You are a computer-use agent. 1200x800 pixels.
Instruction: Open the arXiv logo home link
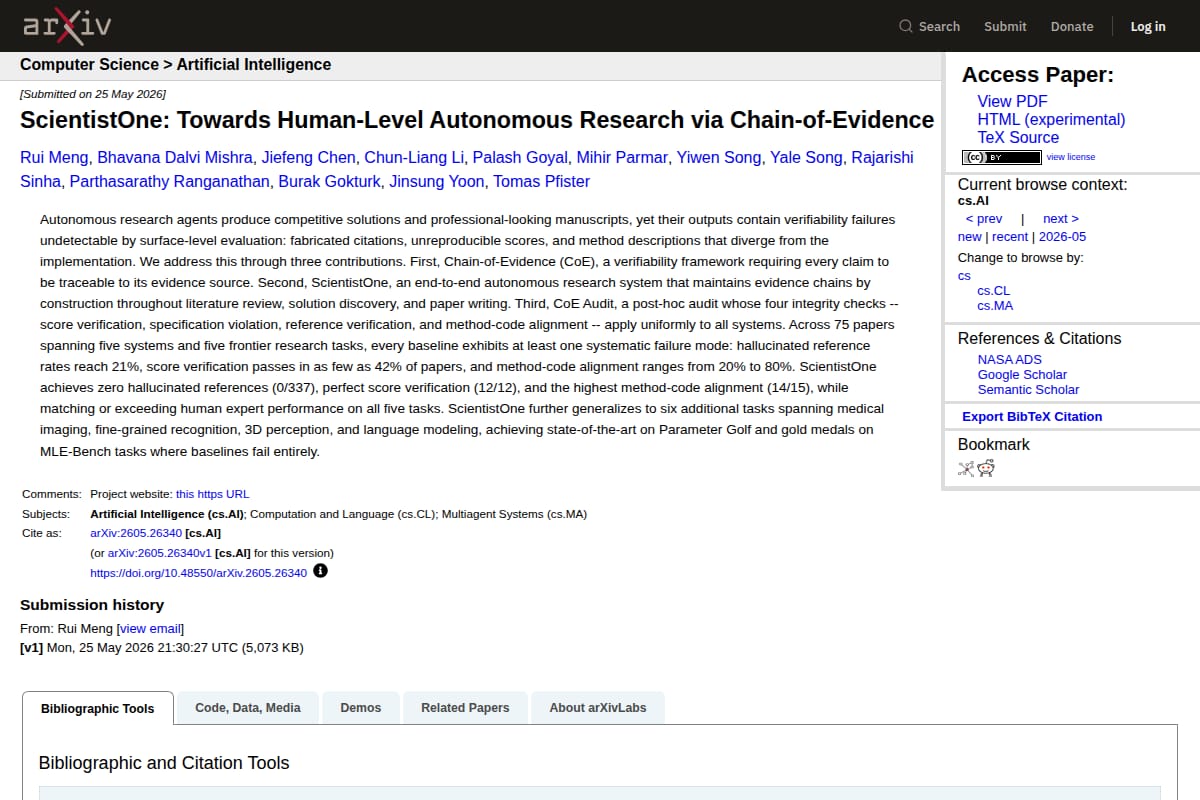click(x=67, y=25)
